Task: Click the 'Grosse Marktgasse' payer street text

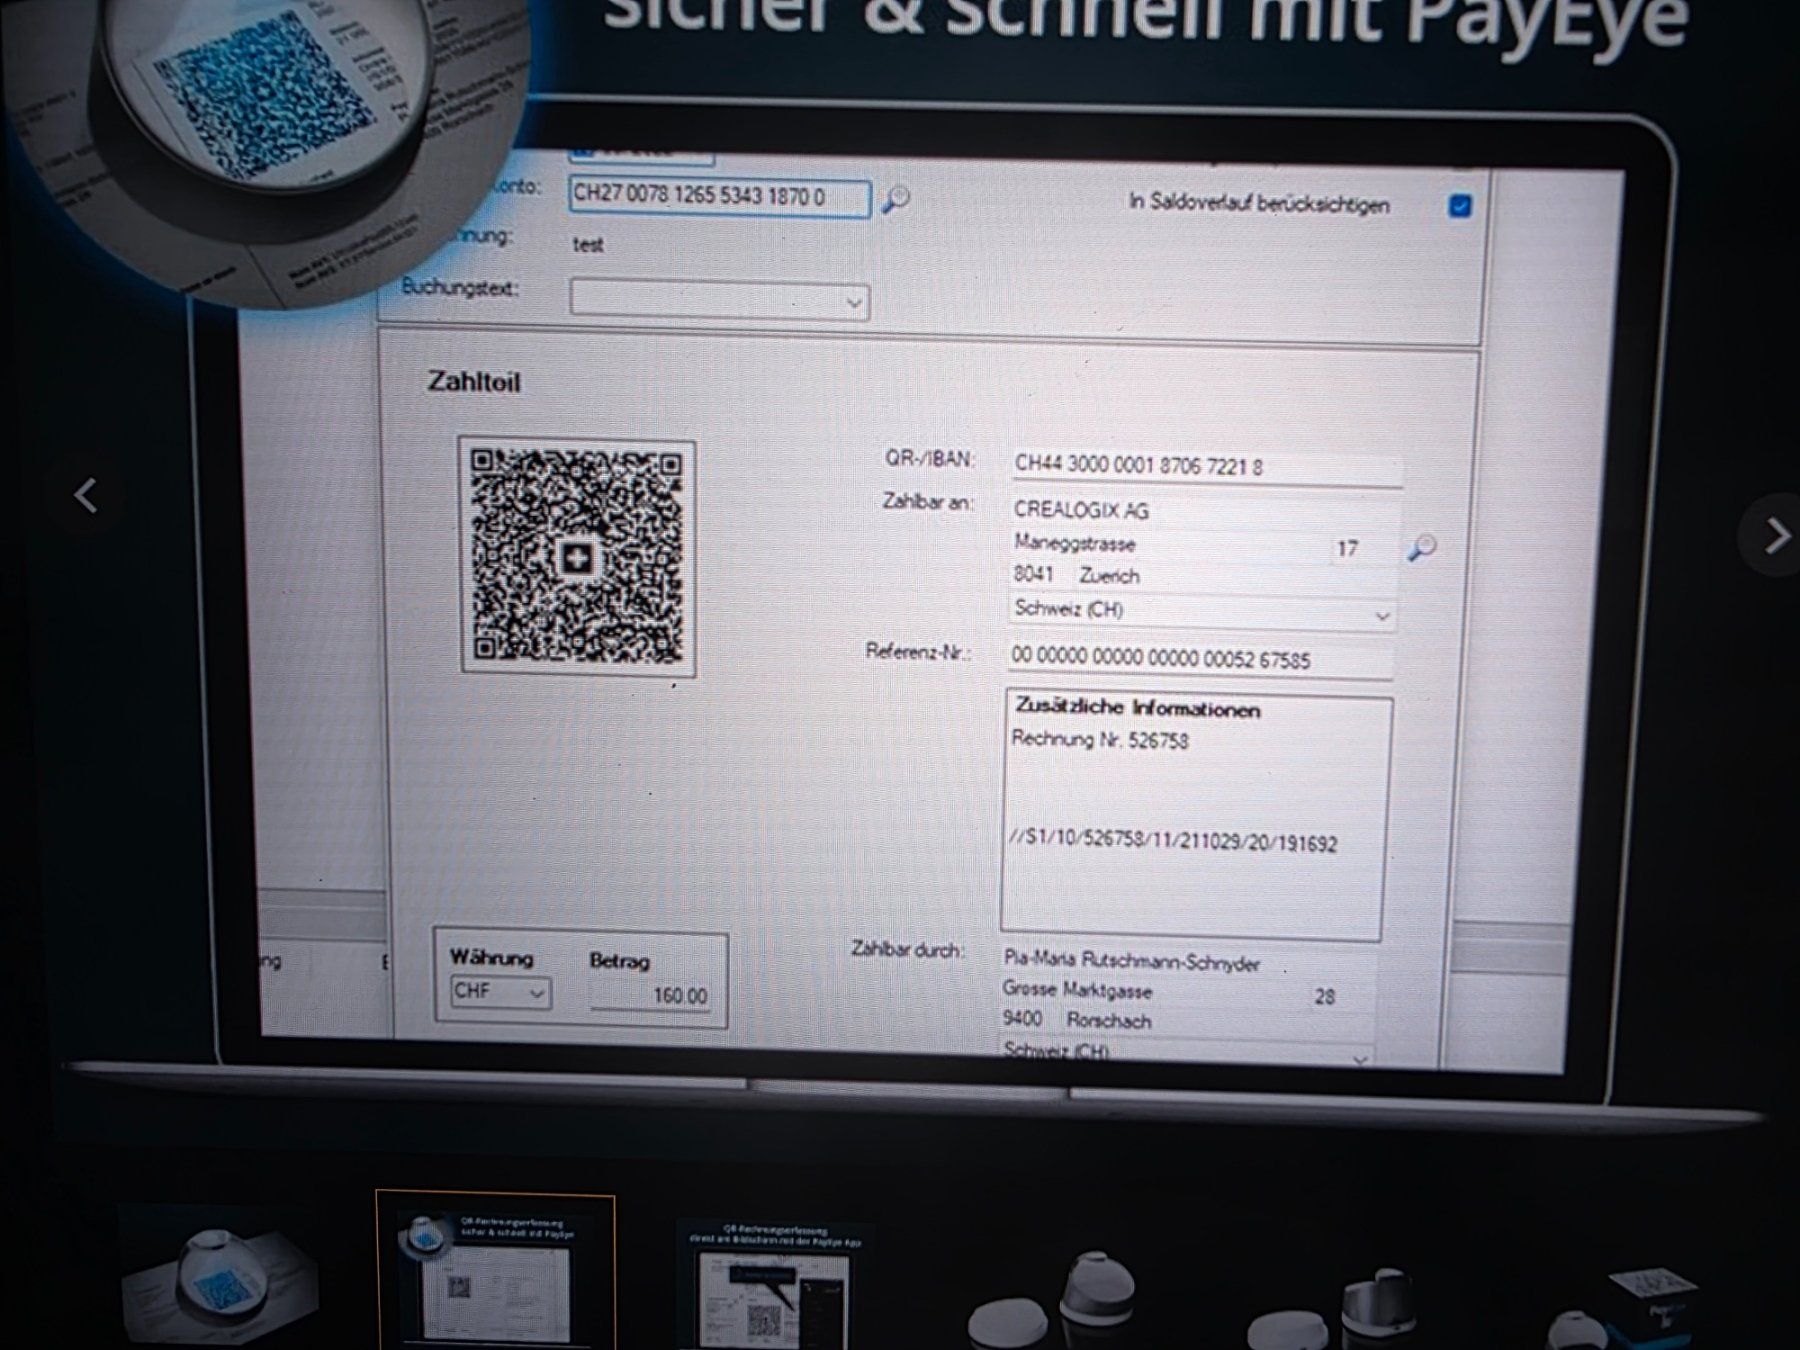Action: coord(1077,991)
